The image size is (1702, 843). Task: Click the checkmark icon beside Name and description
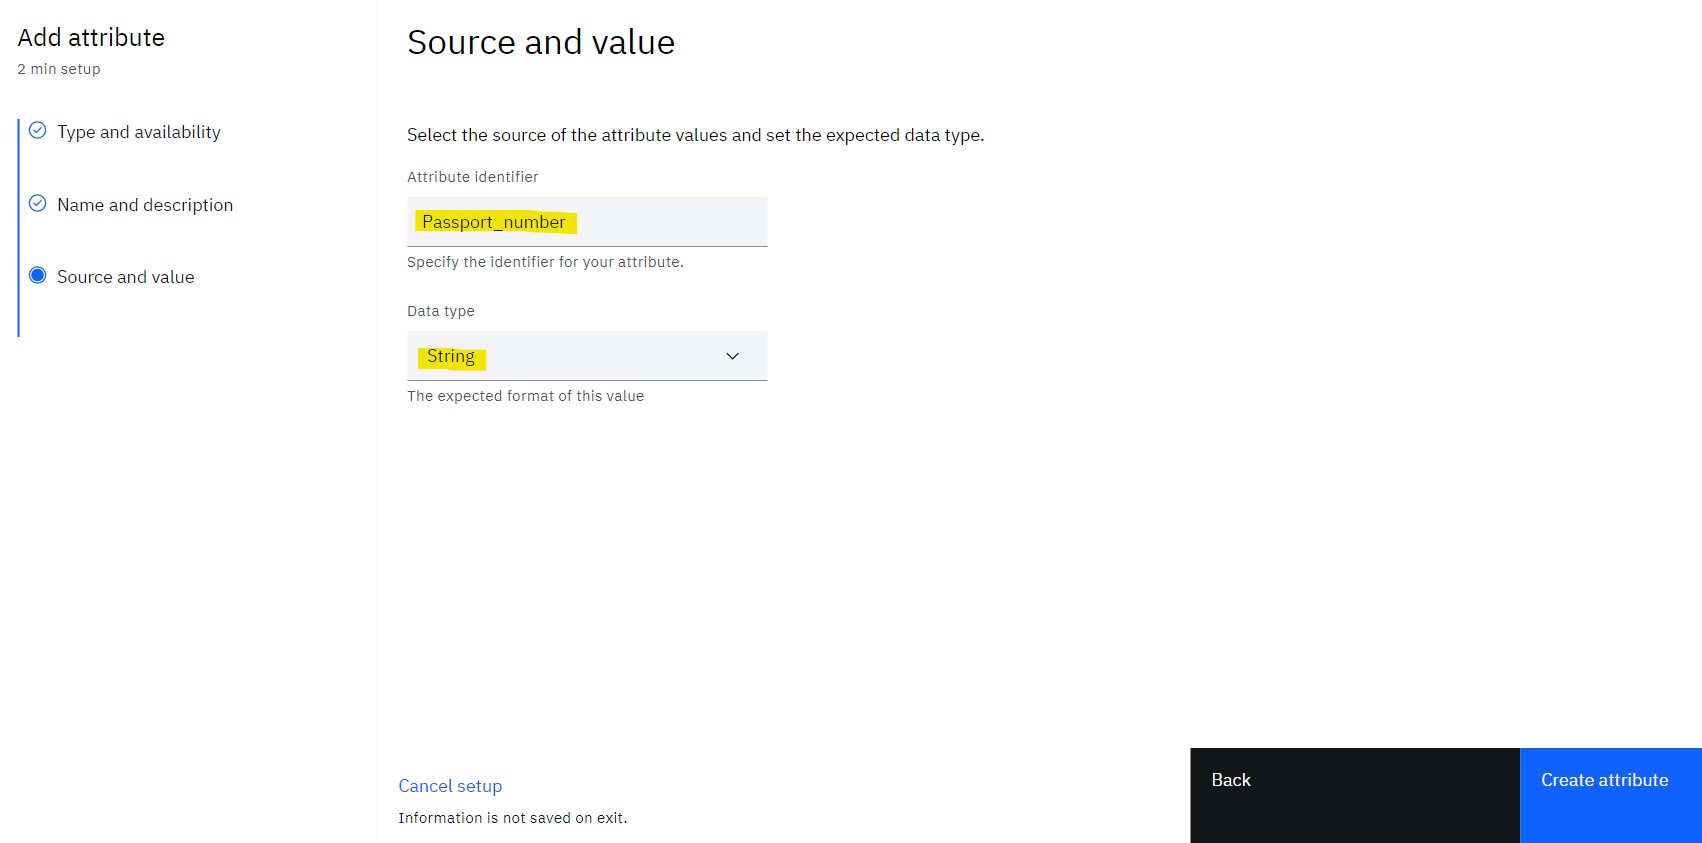[x=38, y=204]
